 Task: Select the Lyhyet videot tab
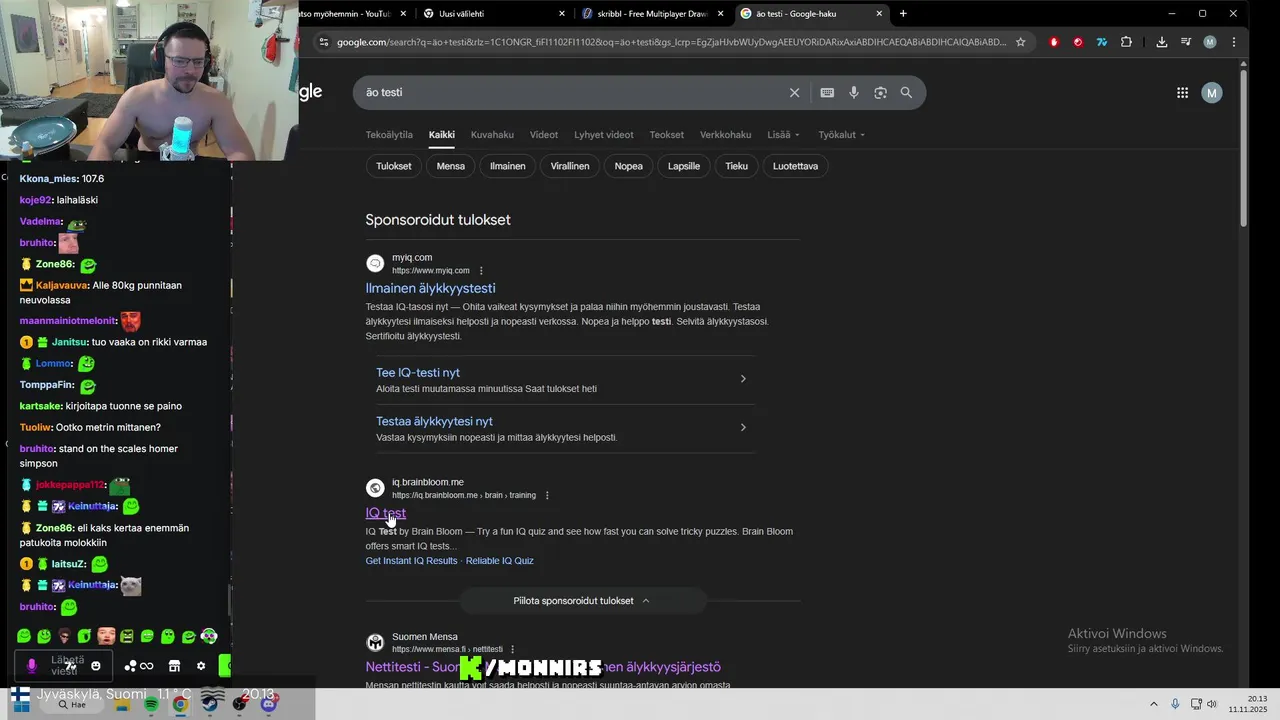[604, 135]
